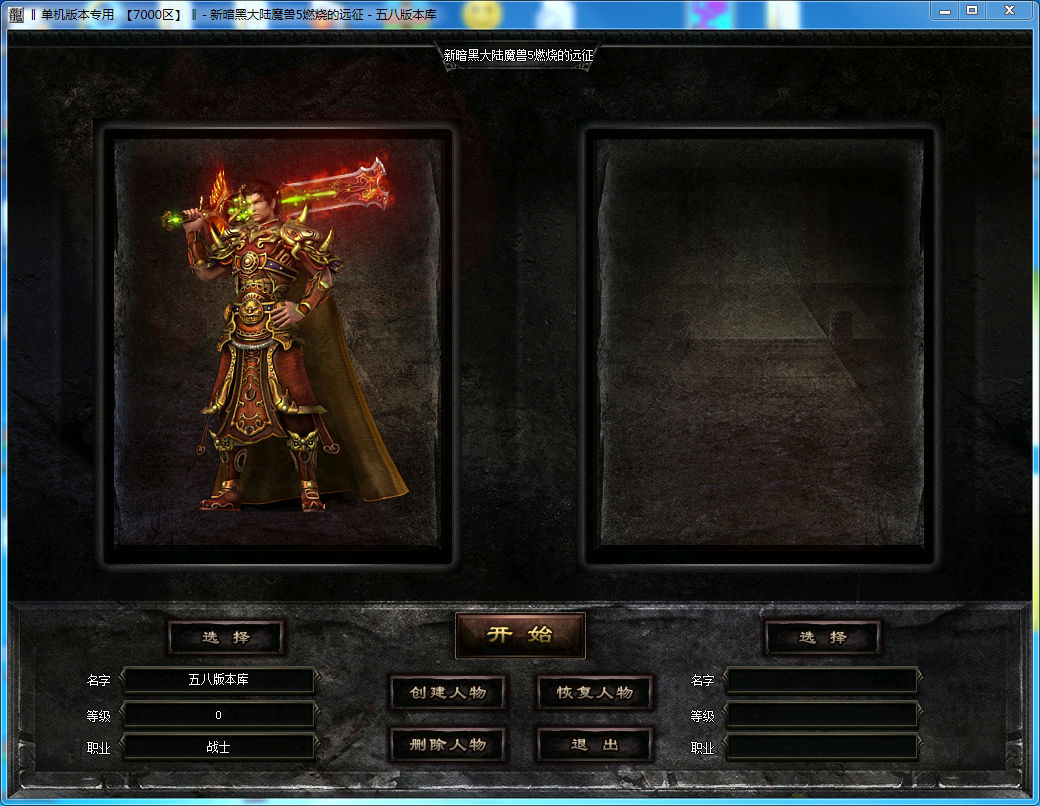The image size is (1040, 806).
Task: Click the game icon in the title bar
Action: [16, 15]
